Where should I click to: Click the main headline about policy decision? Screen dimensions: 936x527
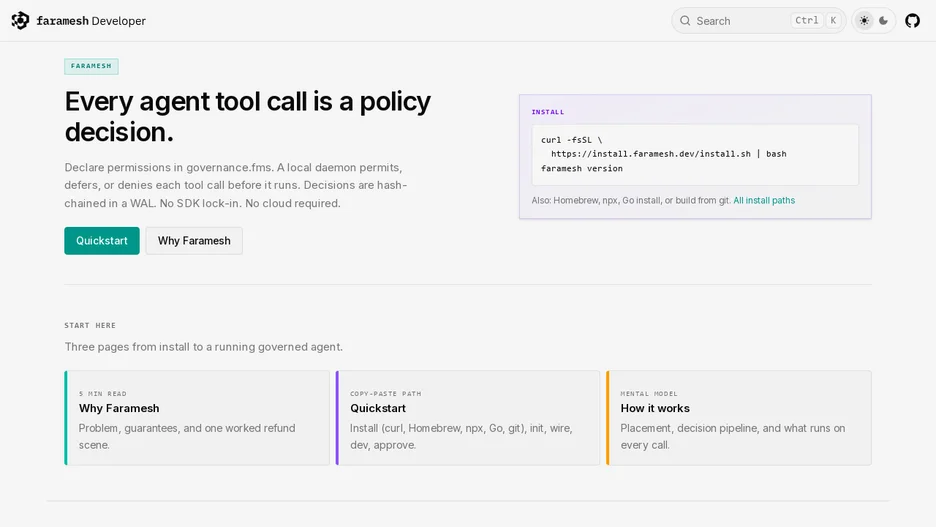point(248,116)
